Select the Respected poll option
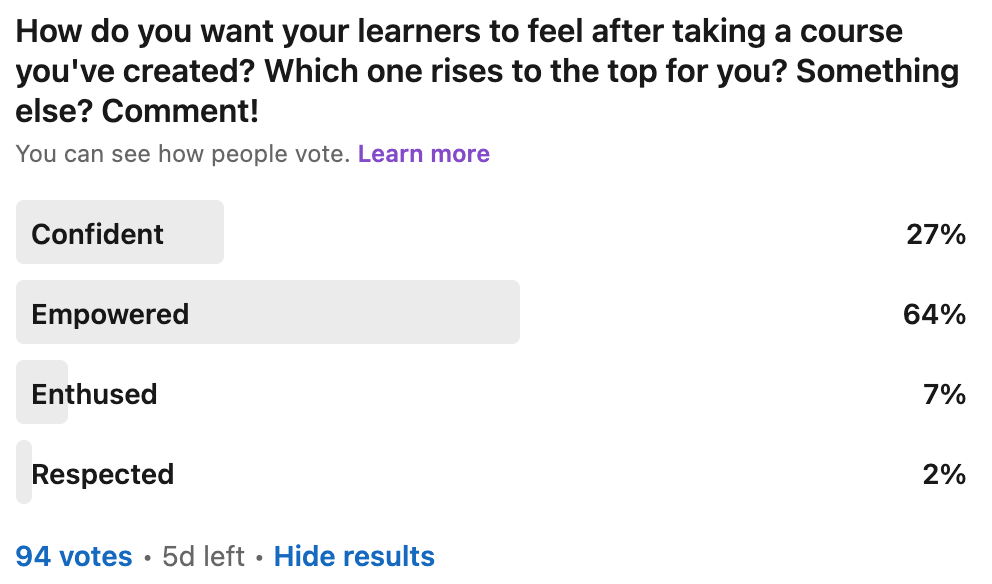This screenshot has width=992, height=584. 490,472
